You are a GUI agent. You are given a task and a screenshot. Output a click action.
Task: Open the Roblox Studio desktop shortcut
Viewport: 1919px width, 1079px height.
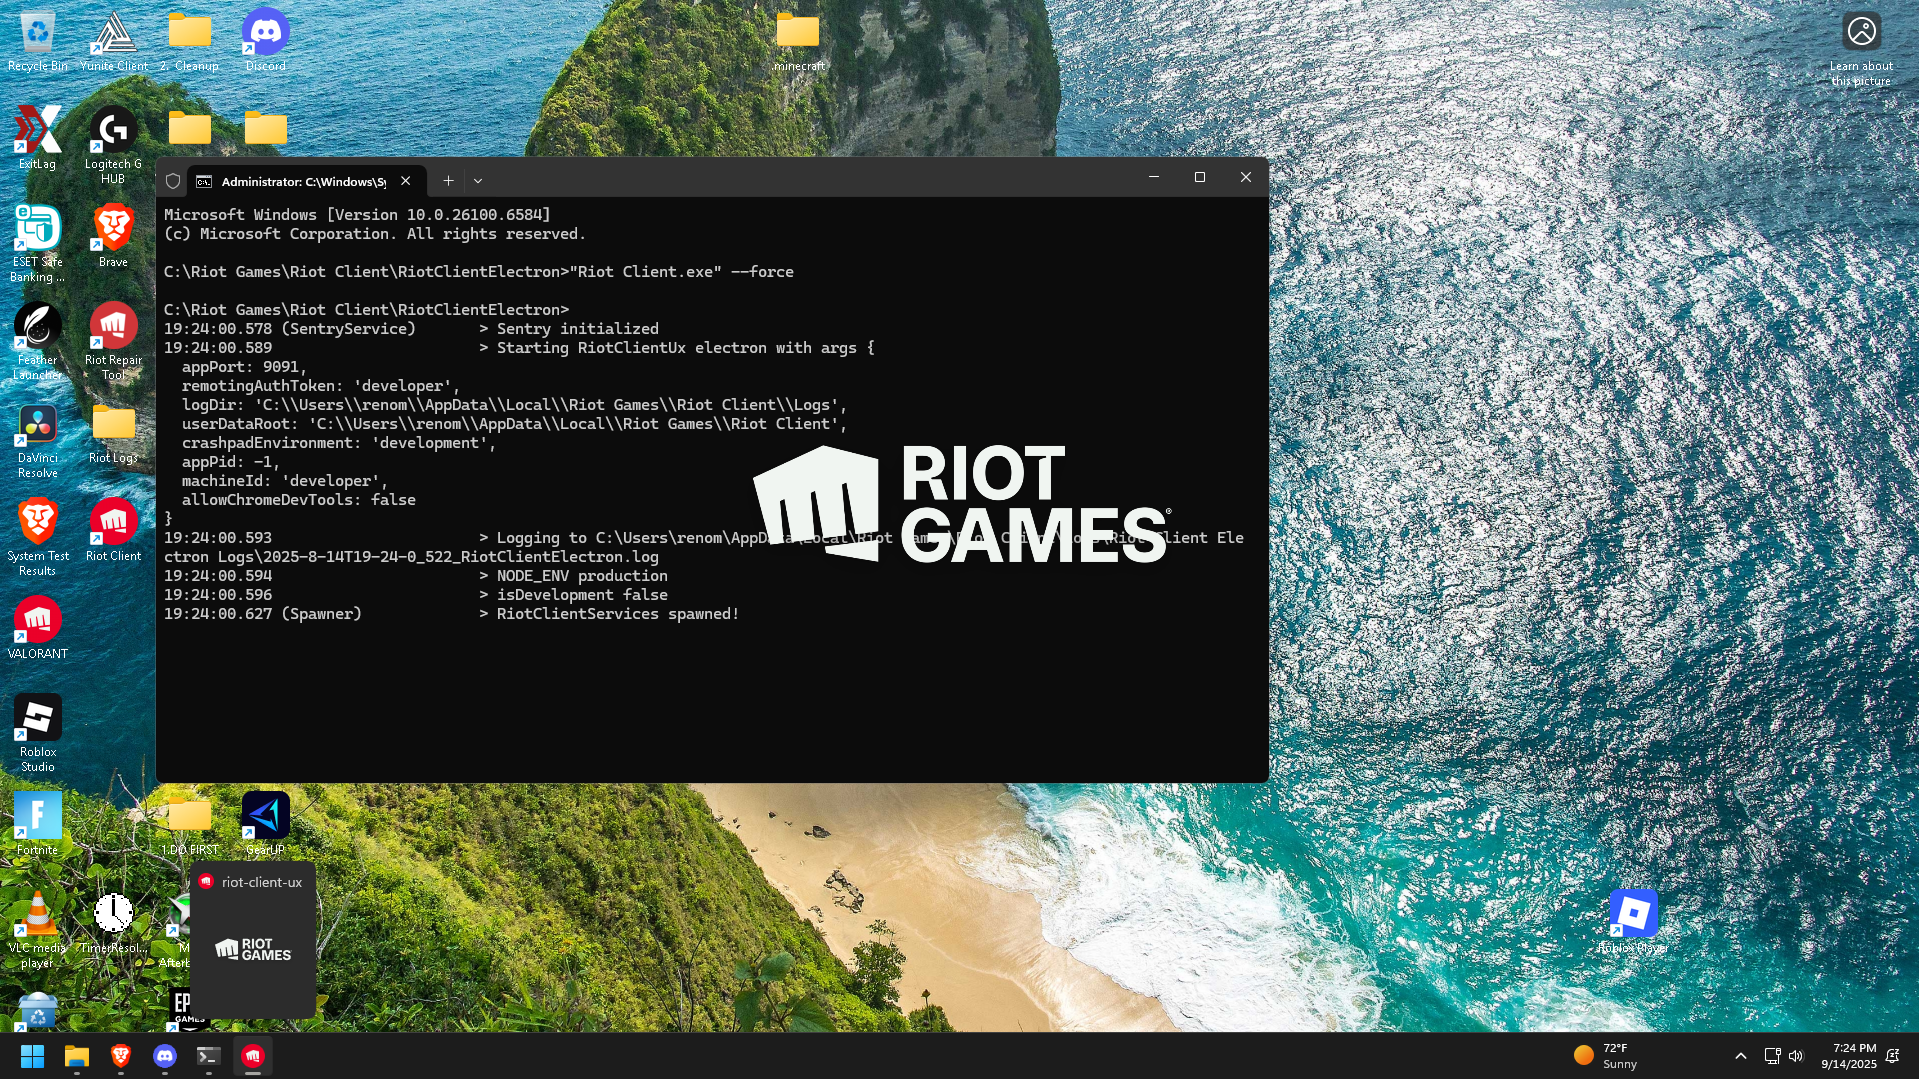[37, 733]
